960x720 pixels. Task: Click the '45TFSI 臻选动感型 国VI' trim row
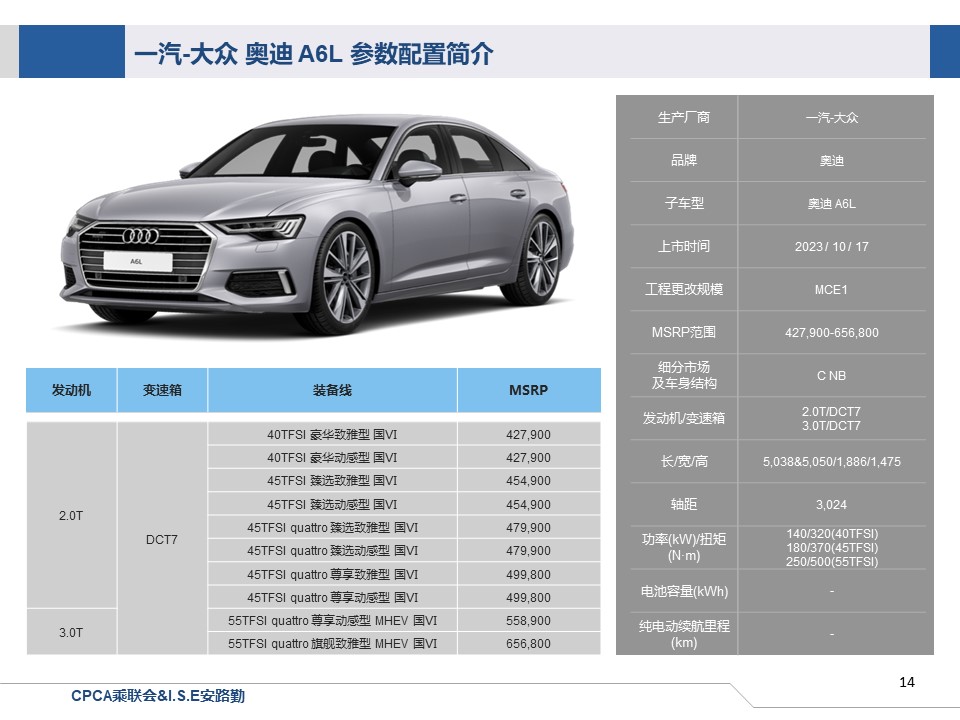(332, 504)
